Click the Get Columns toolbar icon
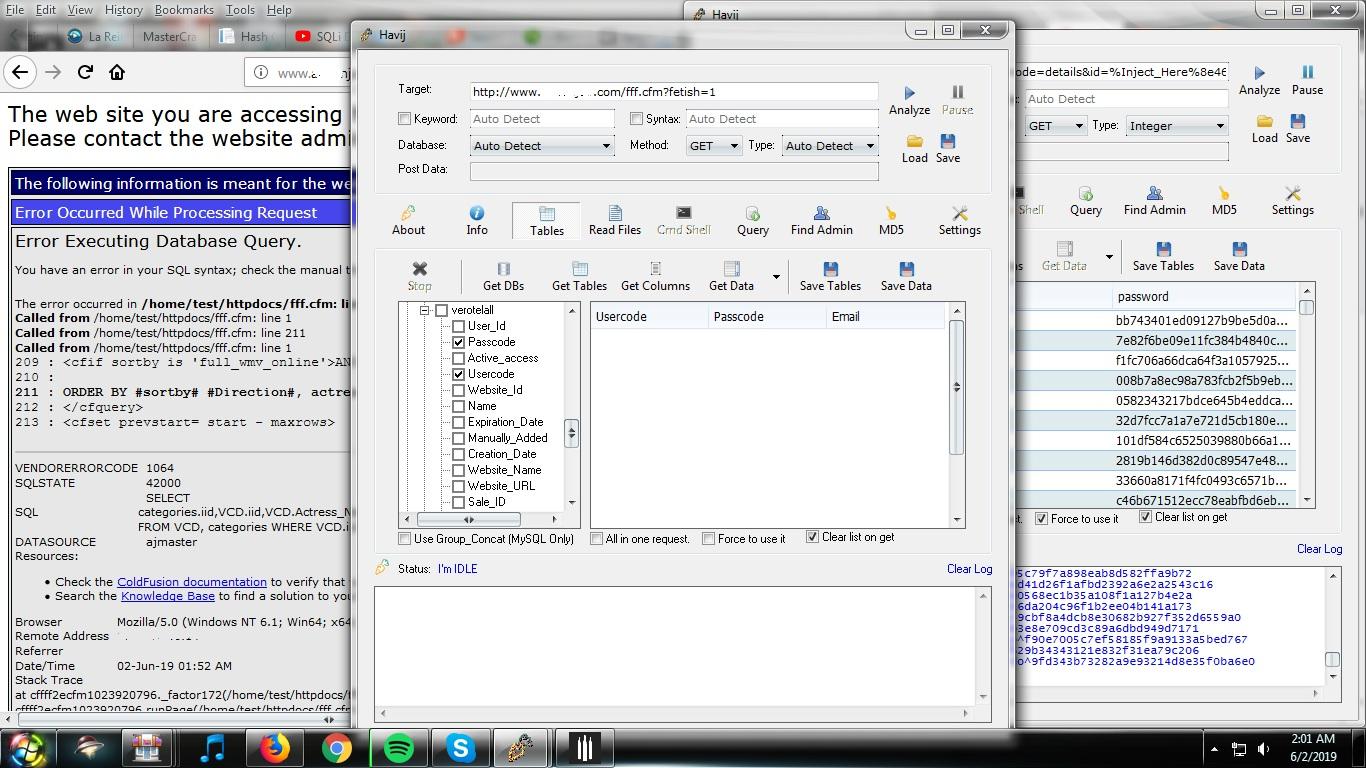 pyautogui.click(x=655, y=269)
